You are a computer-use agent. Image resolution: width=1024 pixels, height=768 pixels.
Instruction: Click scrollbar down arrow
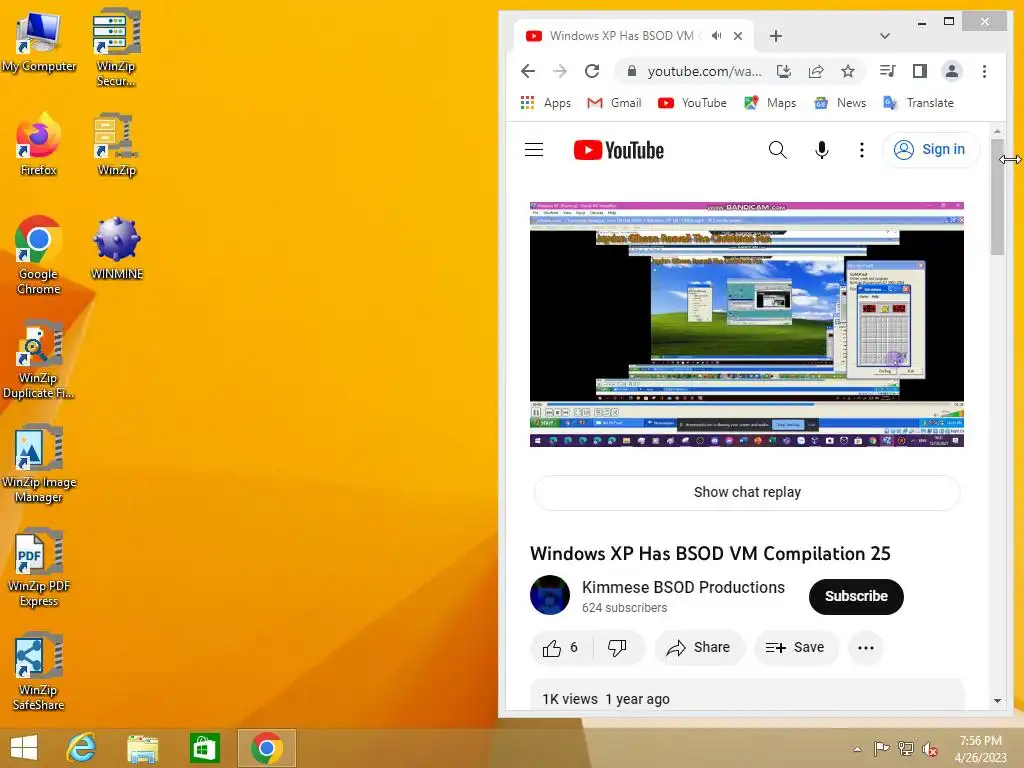click(x=997, y=701)
